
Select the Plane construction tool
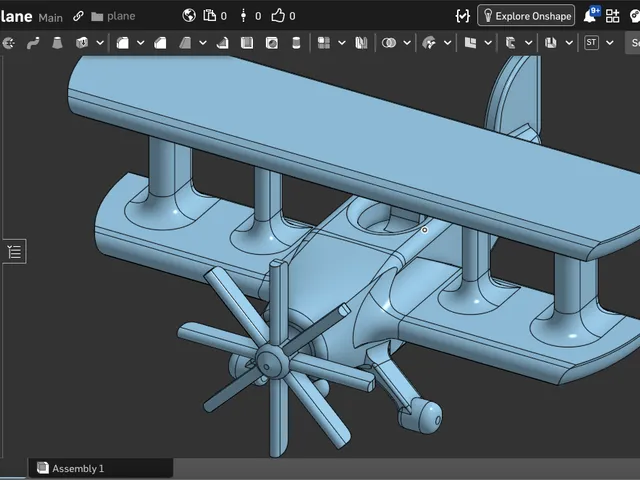click(470, 43)
